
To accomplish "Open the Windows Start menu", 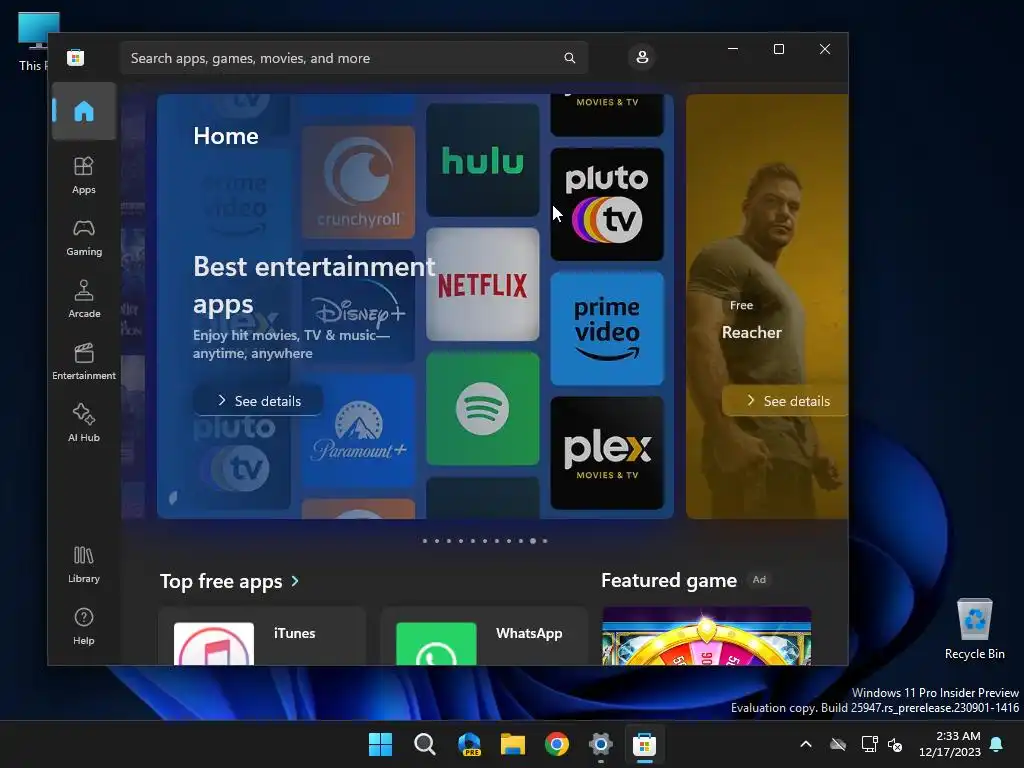I will tap(381, 744).
